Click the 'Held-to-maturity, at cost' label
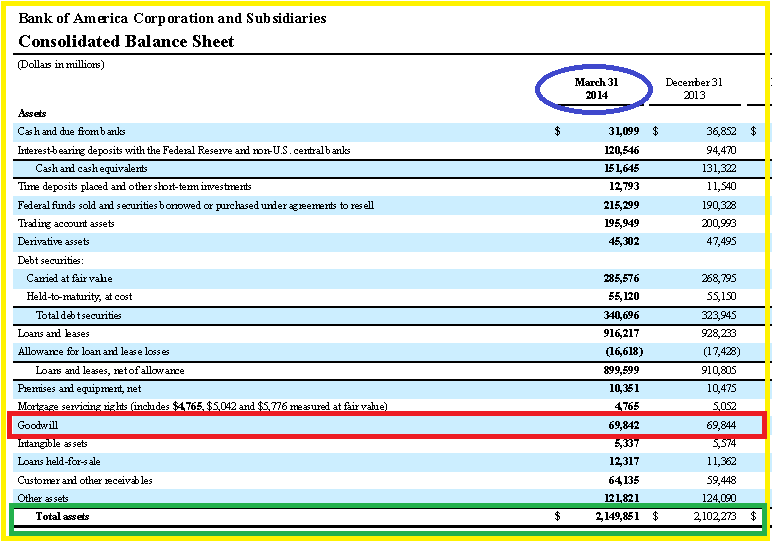Image resolution: width=772 pixels, height=544 pixels. point(79,297)
